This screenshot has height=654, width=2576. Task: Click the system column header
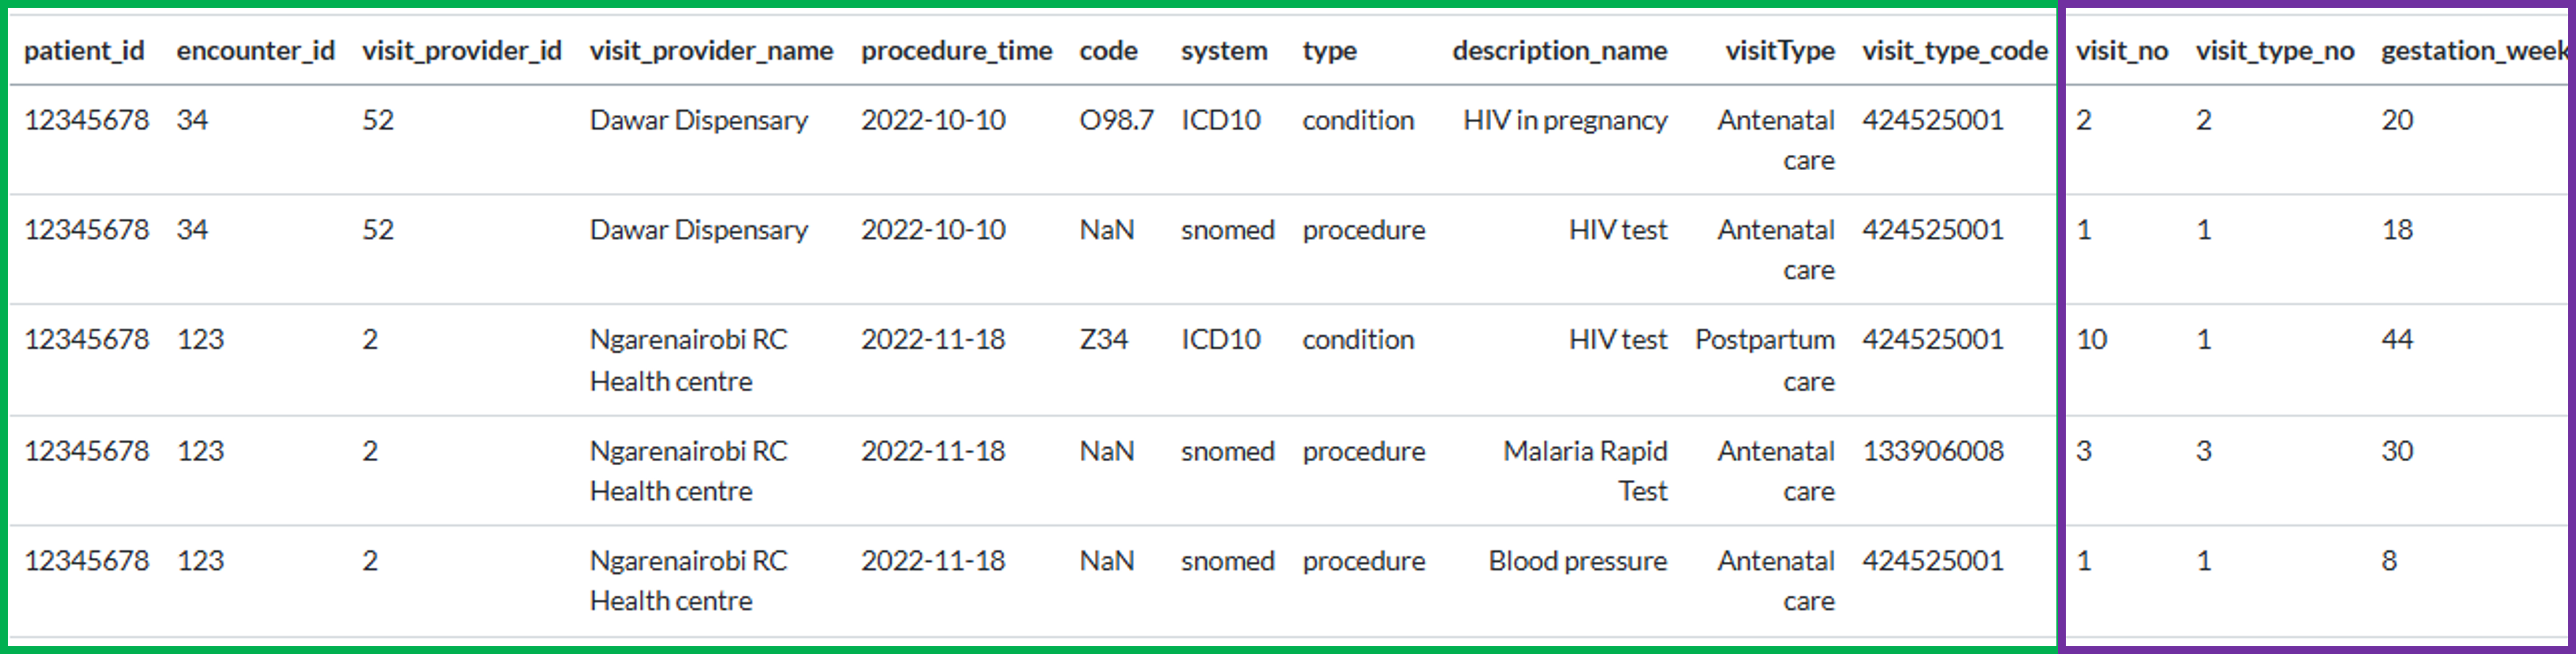coord(1223,51)
